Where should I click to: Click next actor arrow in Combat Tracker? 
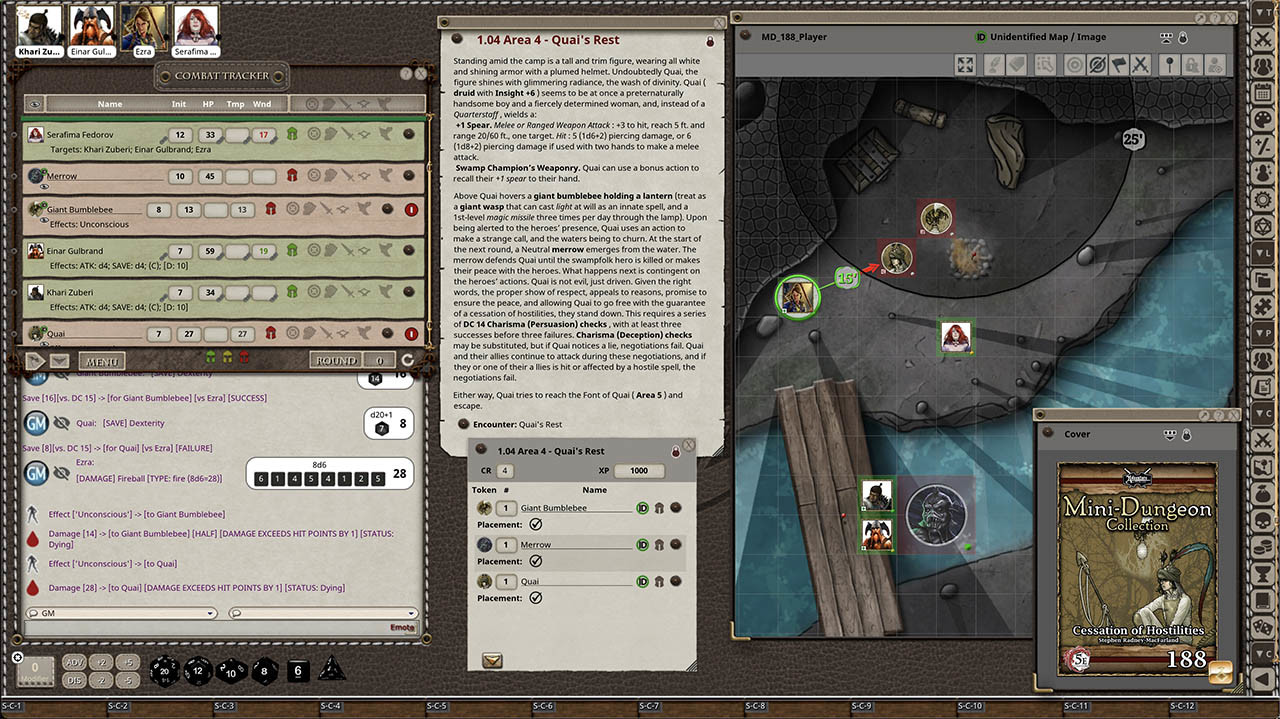[x=36, y=361]
